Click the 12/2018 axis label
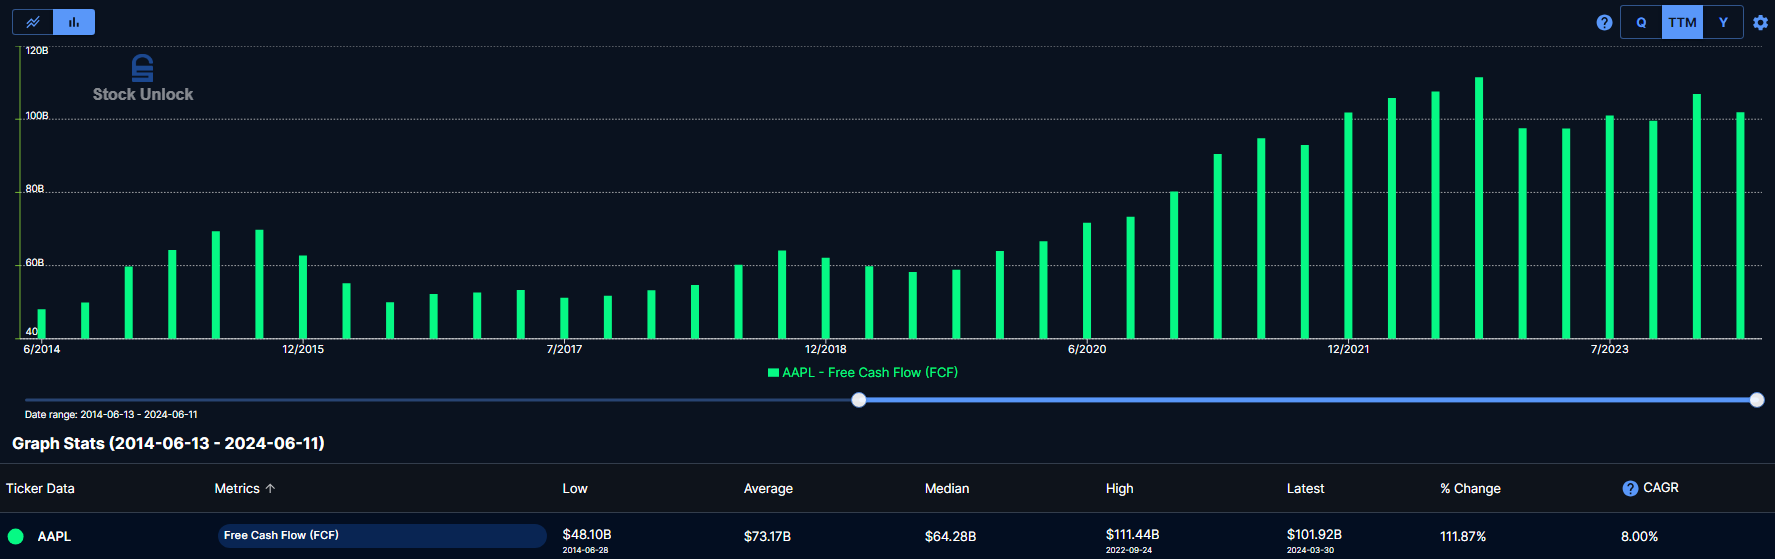This screenshot has width=1775, height=559. (825, 349)
